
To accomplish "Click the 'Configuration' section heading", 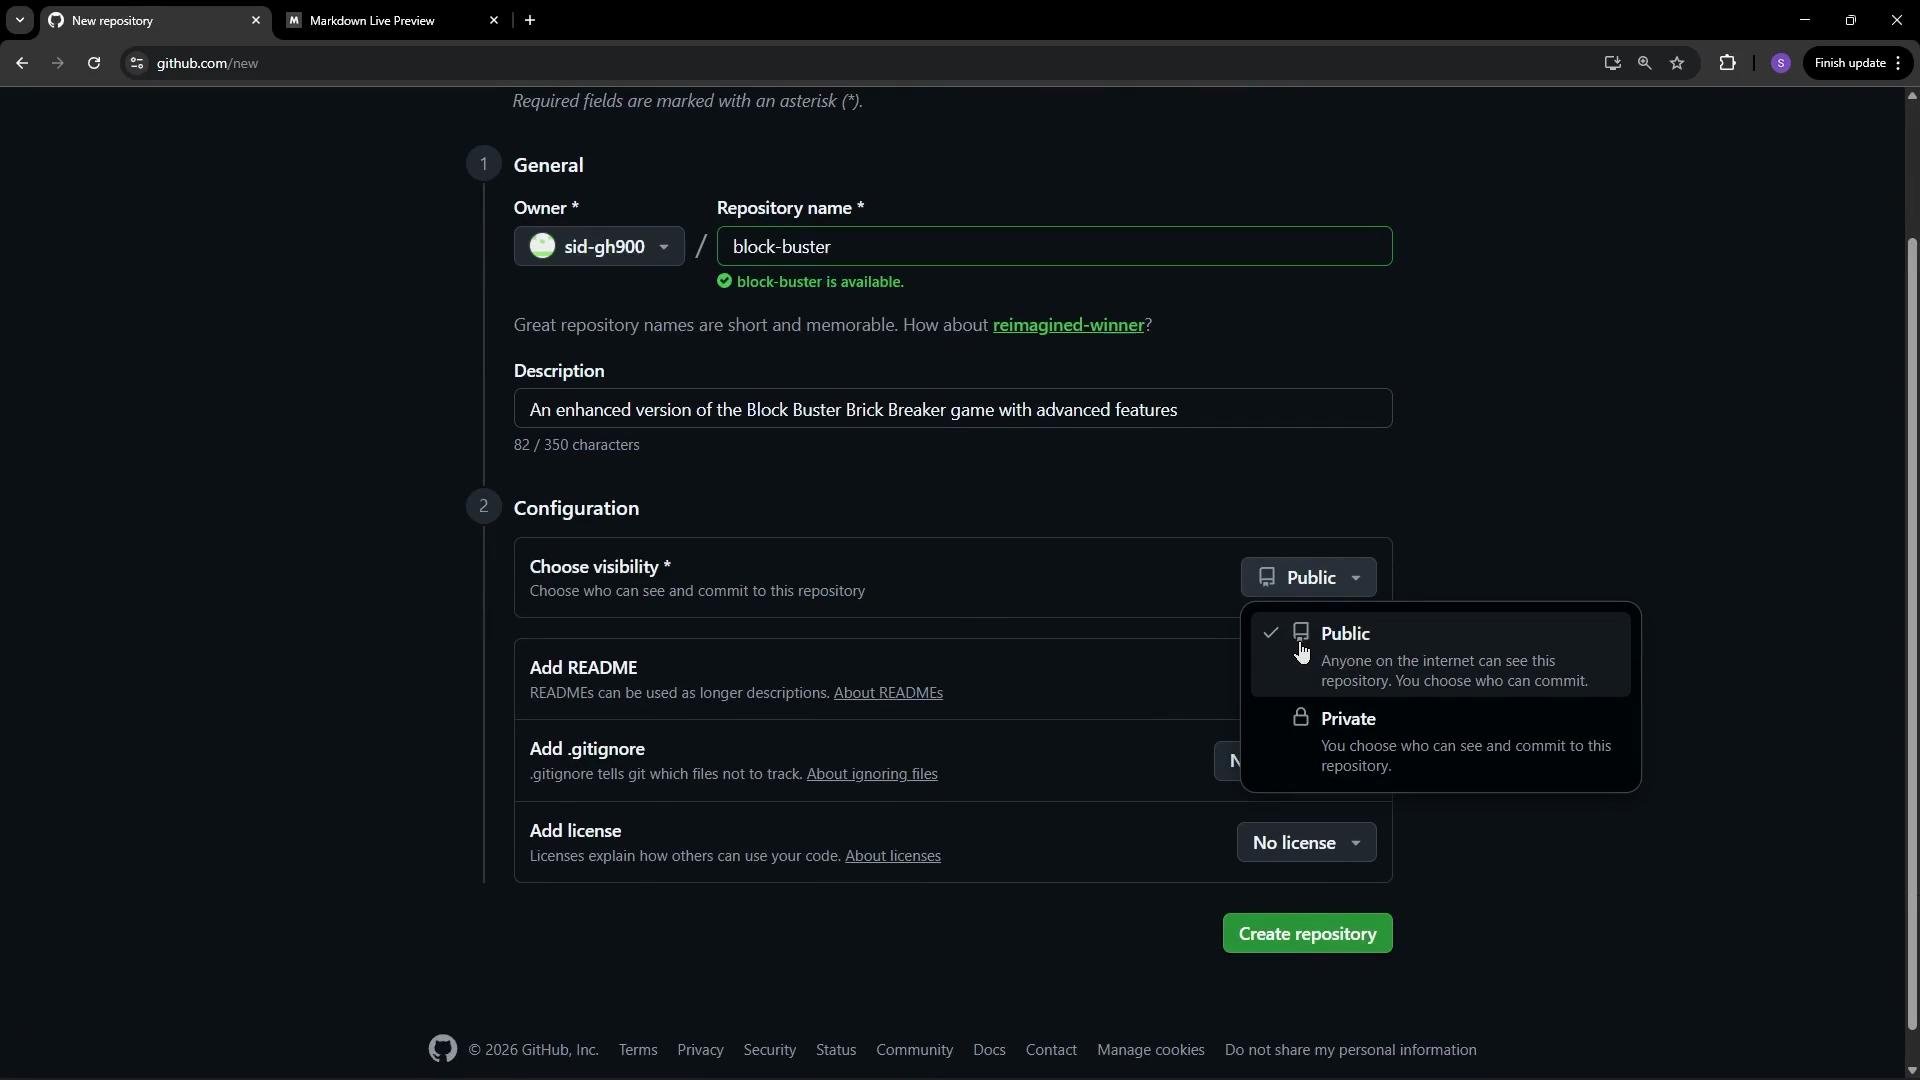I will pos(576,508).
